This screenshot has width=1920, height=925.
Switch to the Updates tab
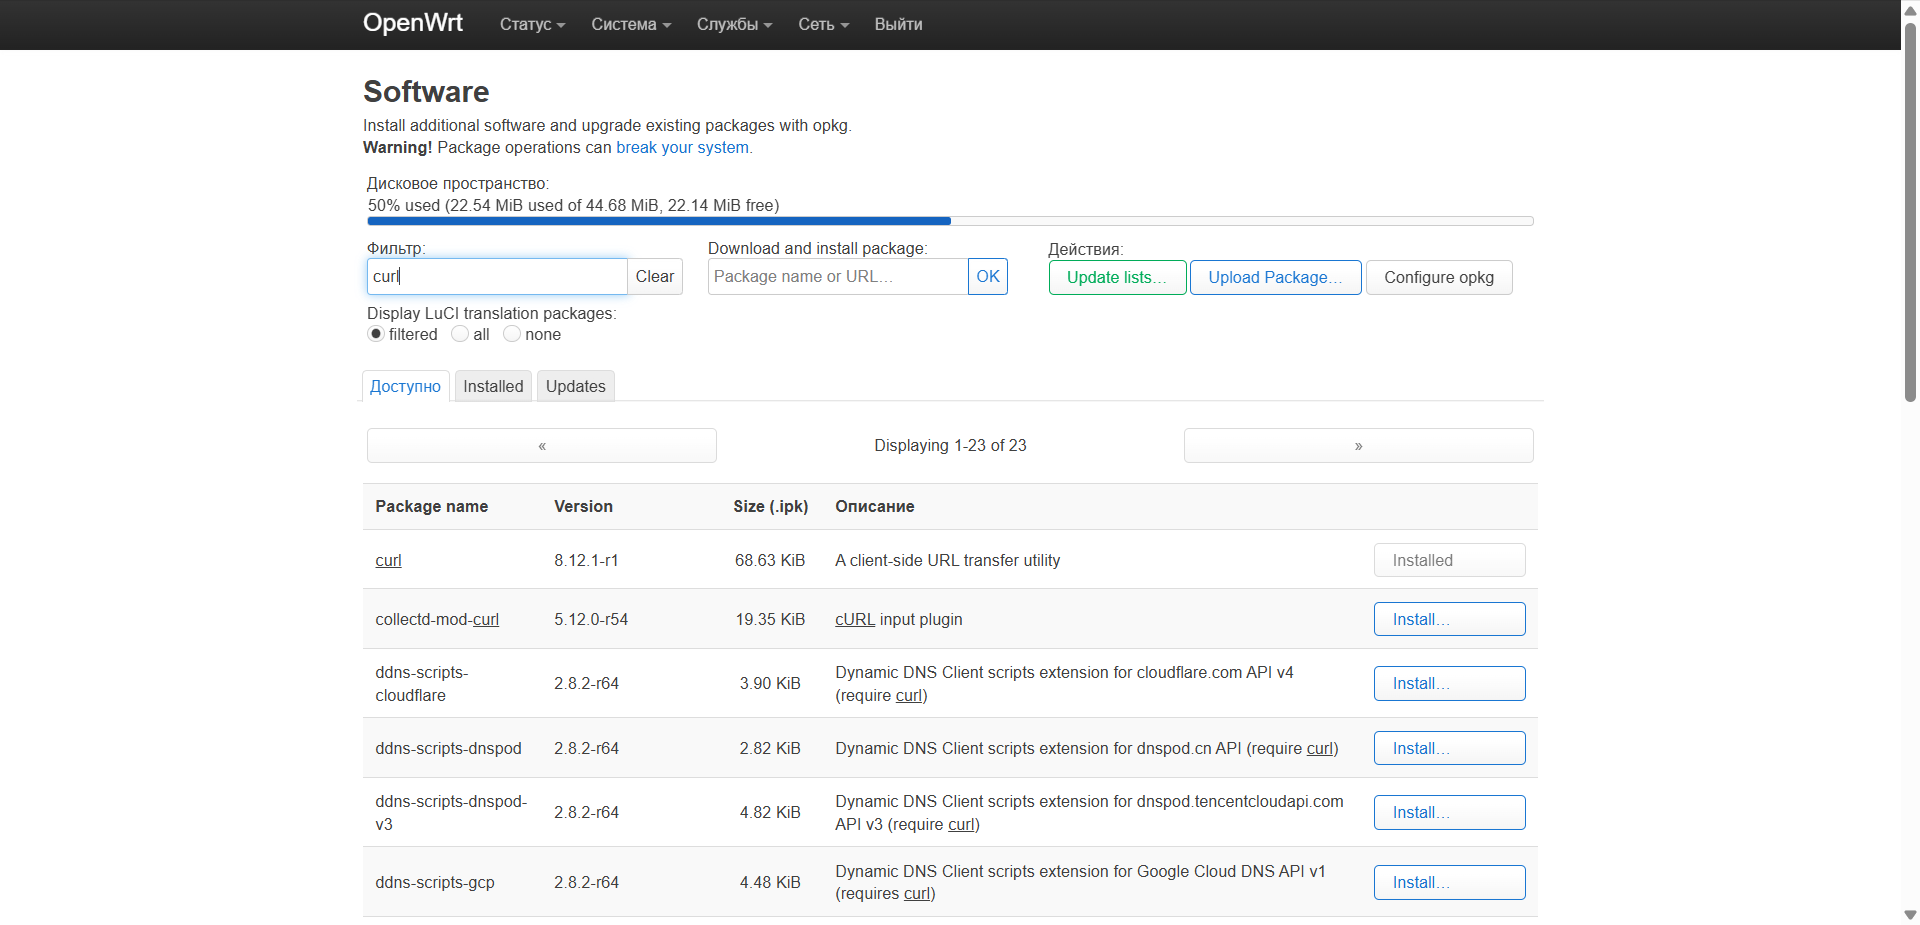pyautogui.click(x=575, y=386)
